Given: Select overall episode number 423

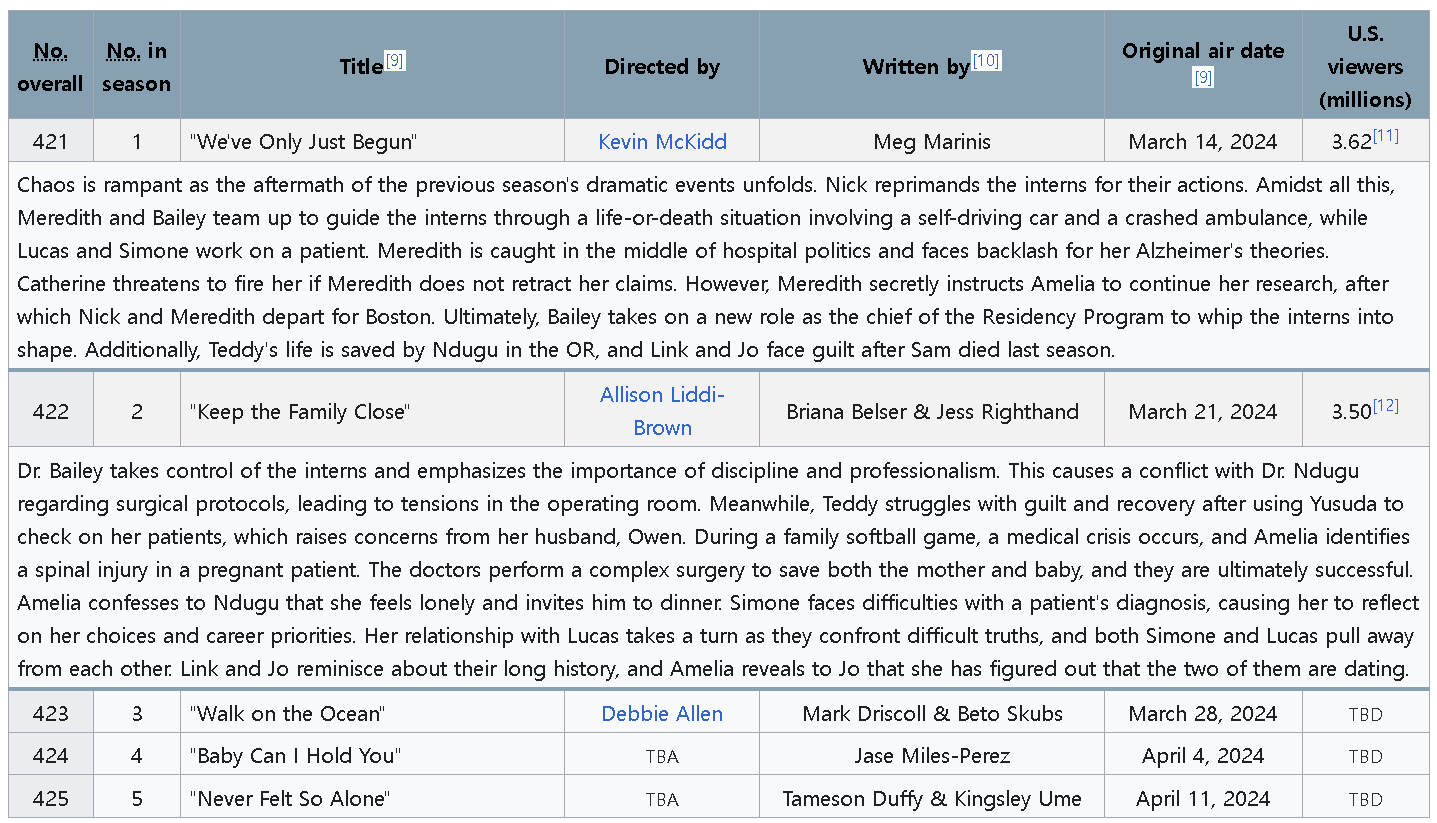Looking at the screenshot, I should point(50,714).
